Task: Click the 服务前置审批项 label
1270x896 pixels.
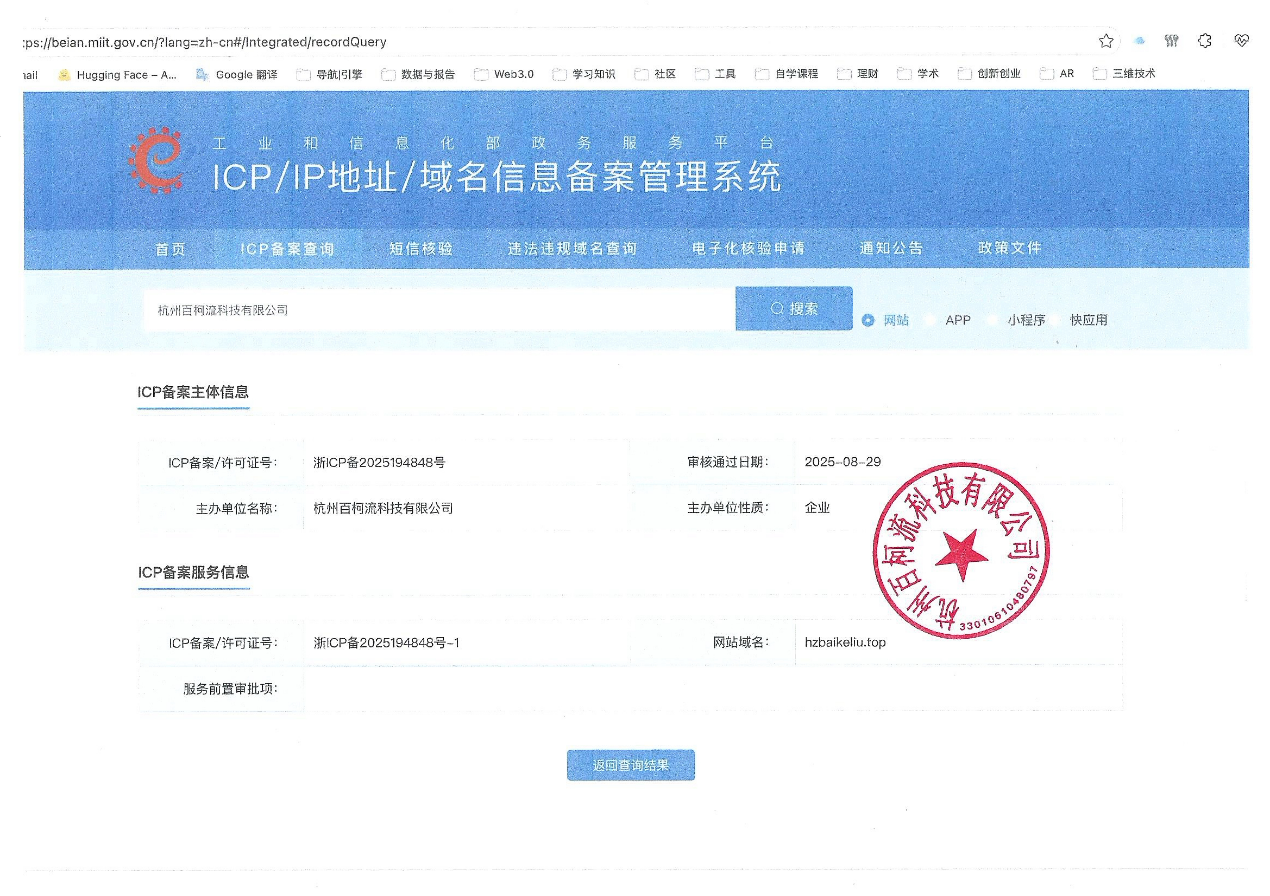Action: tap(230, 689)
